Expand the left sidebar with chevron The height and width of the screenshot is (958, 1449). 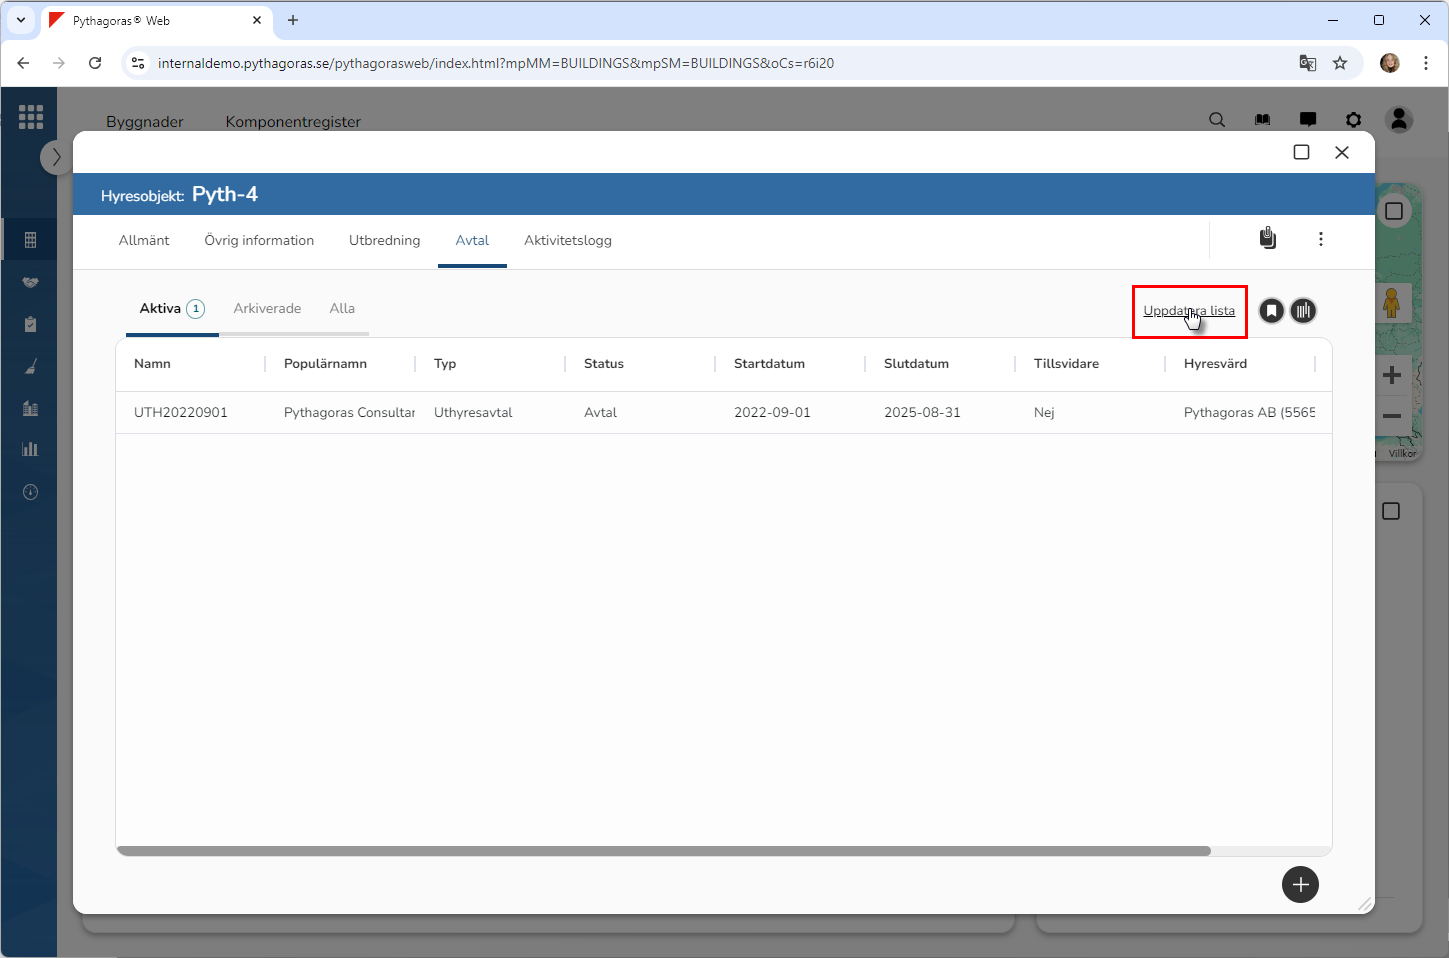(x=56, y=157)
